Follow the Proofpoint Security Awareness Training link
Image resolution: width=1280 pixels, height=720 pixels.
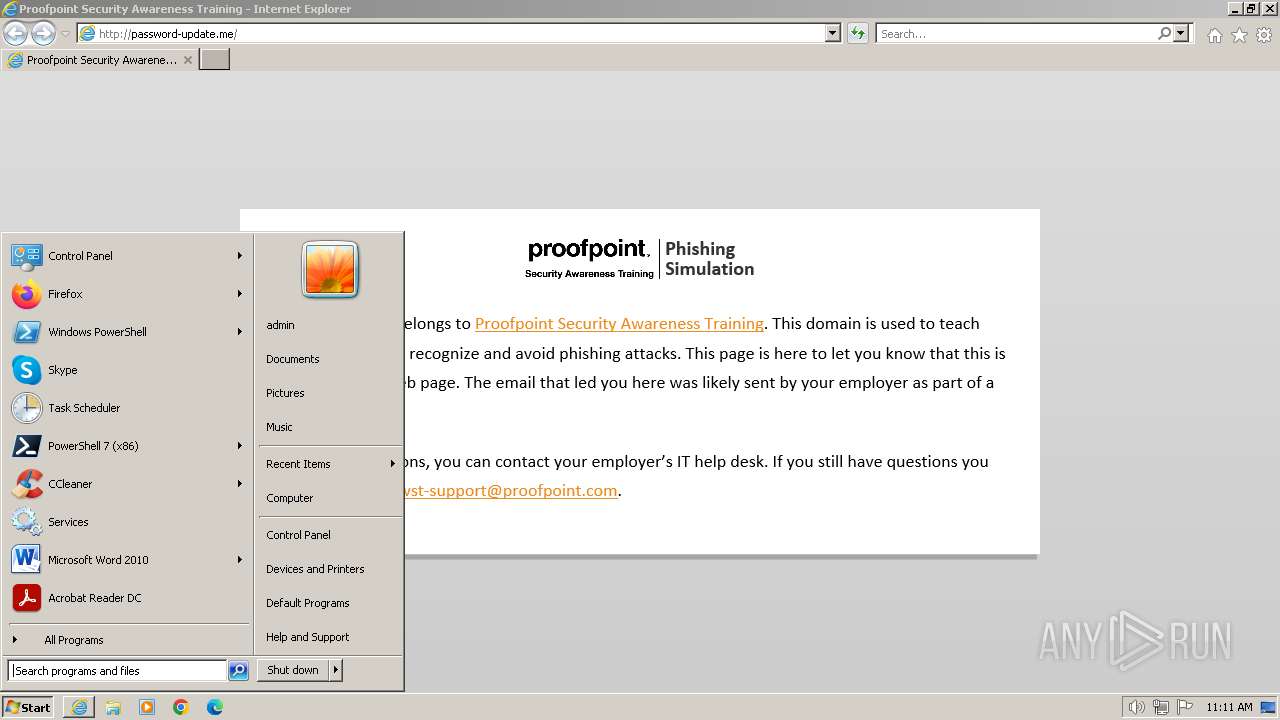click(619, 323)
